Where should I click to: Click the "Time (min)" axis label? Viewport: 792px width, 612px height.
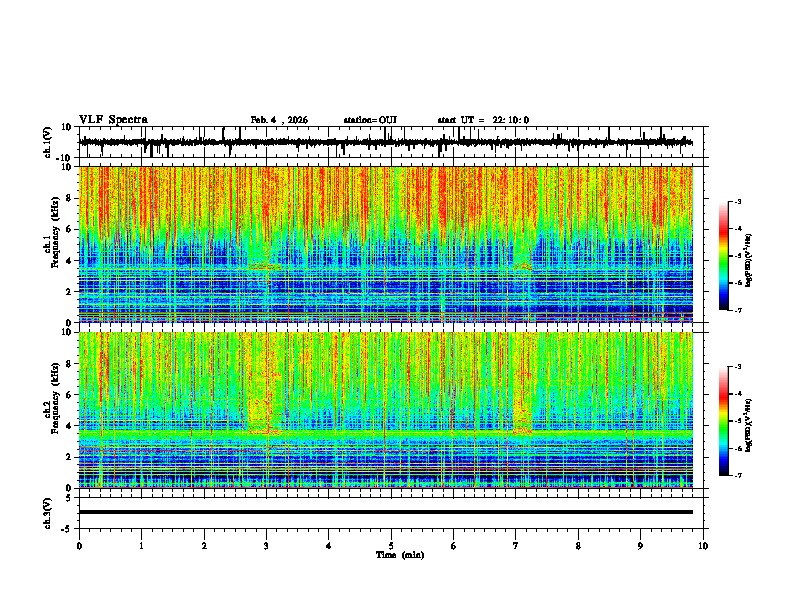point(400,555)
